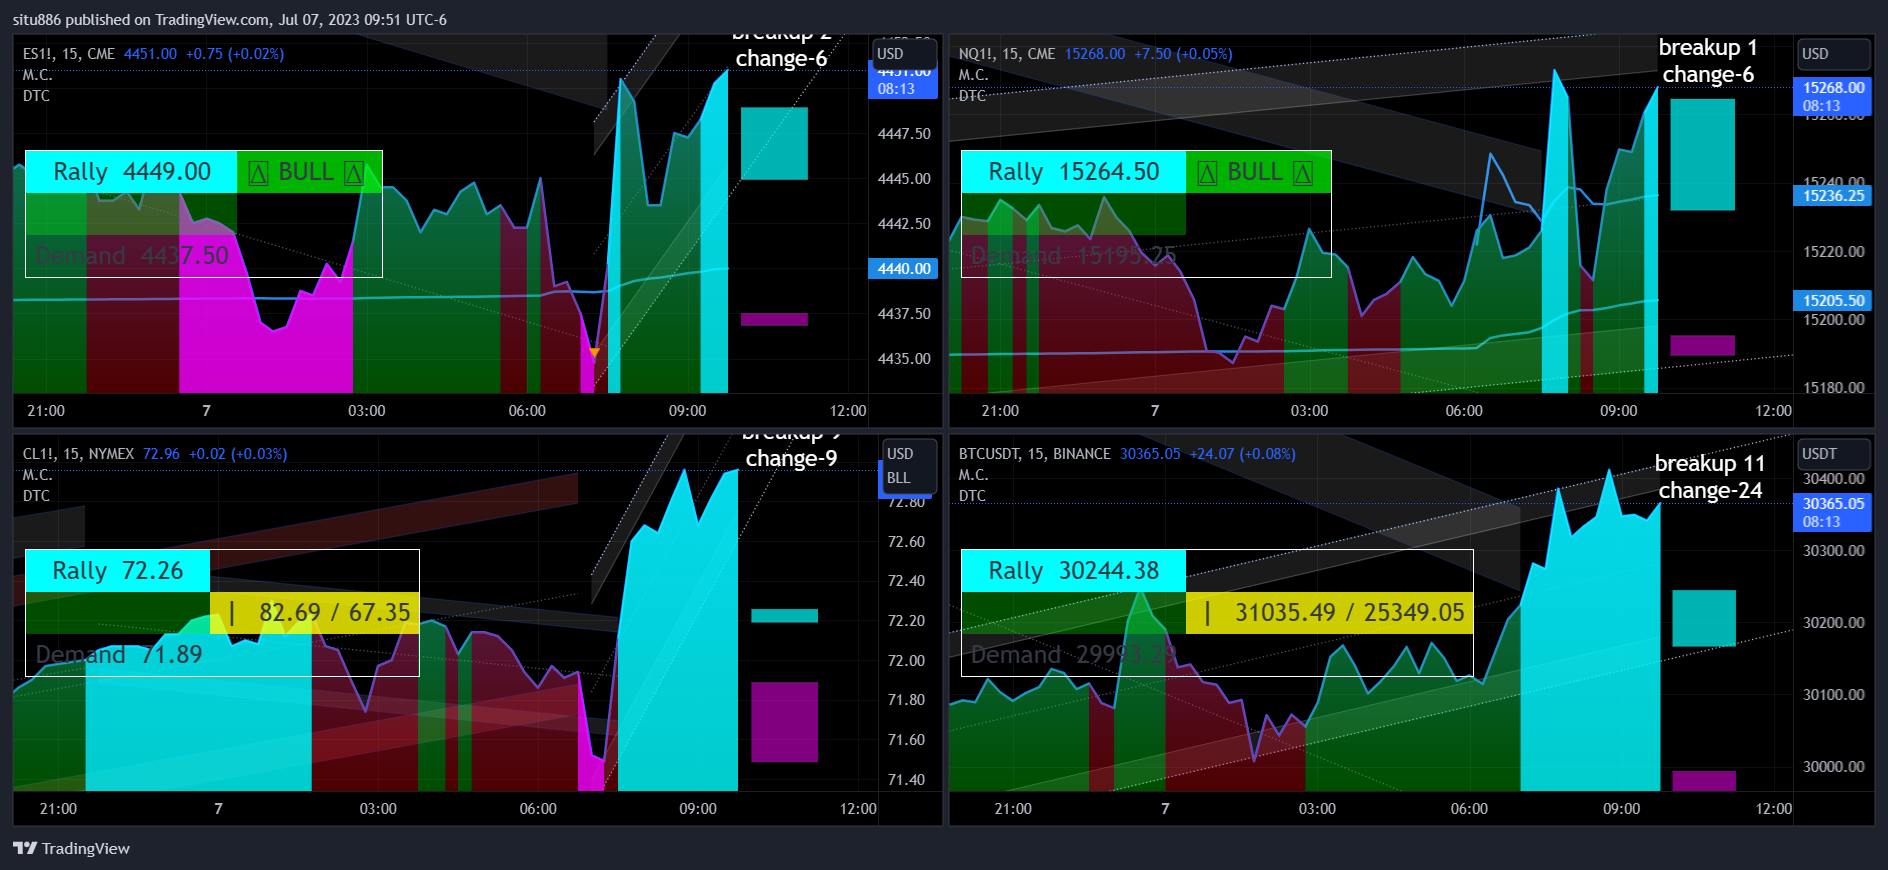Click the 09:00 time label in CL1! chart

click(x=698, y=809)
